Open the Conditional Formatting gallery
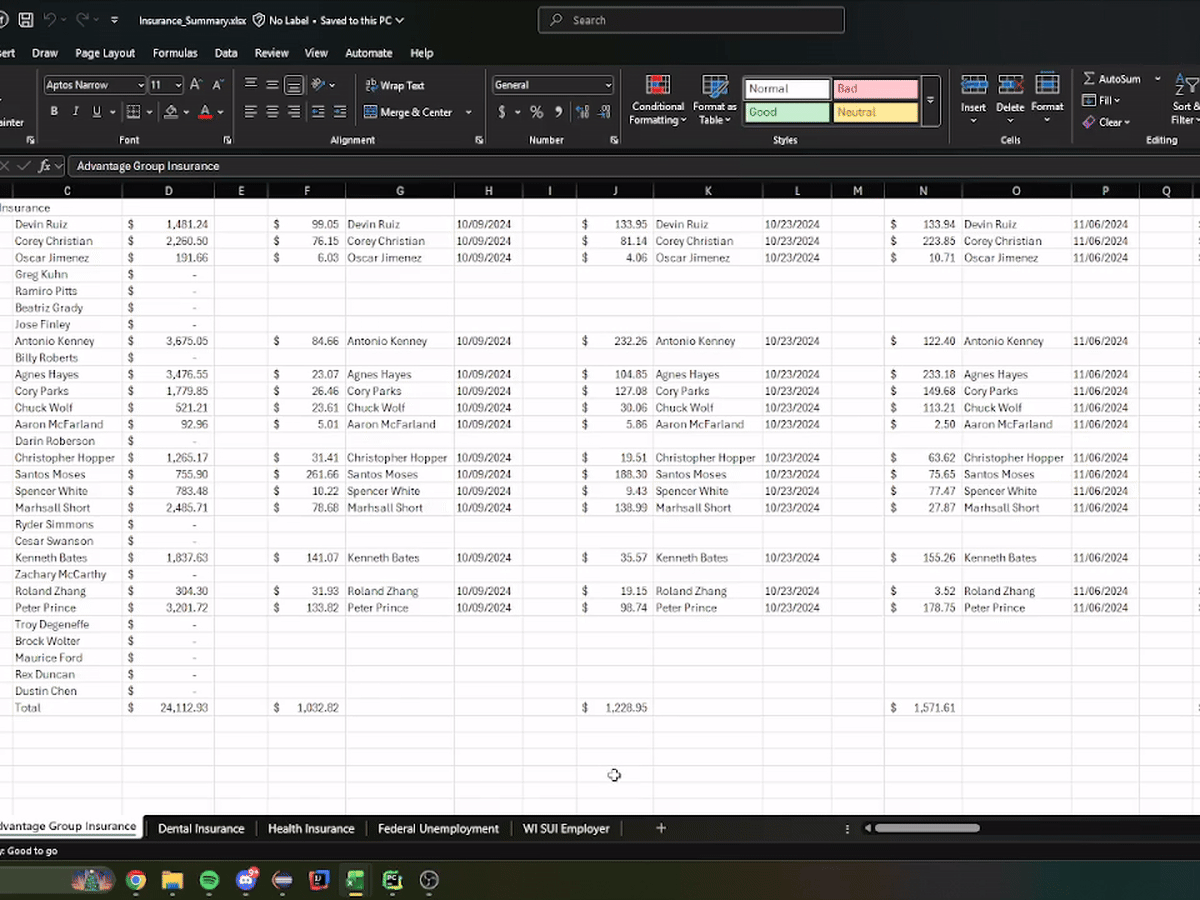Image resolution: width=1200 pixels, height=900 pixels. (657, 99)
